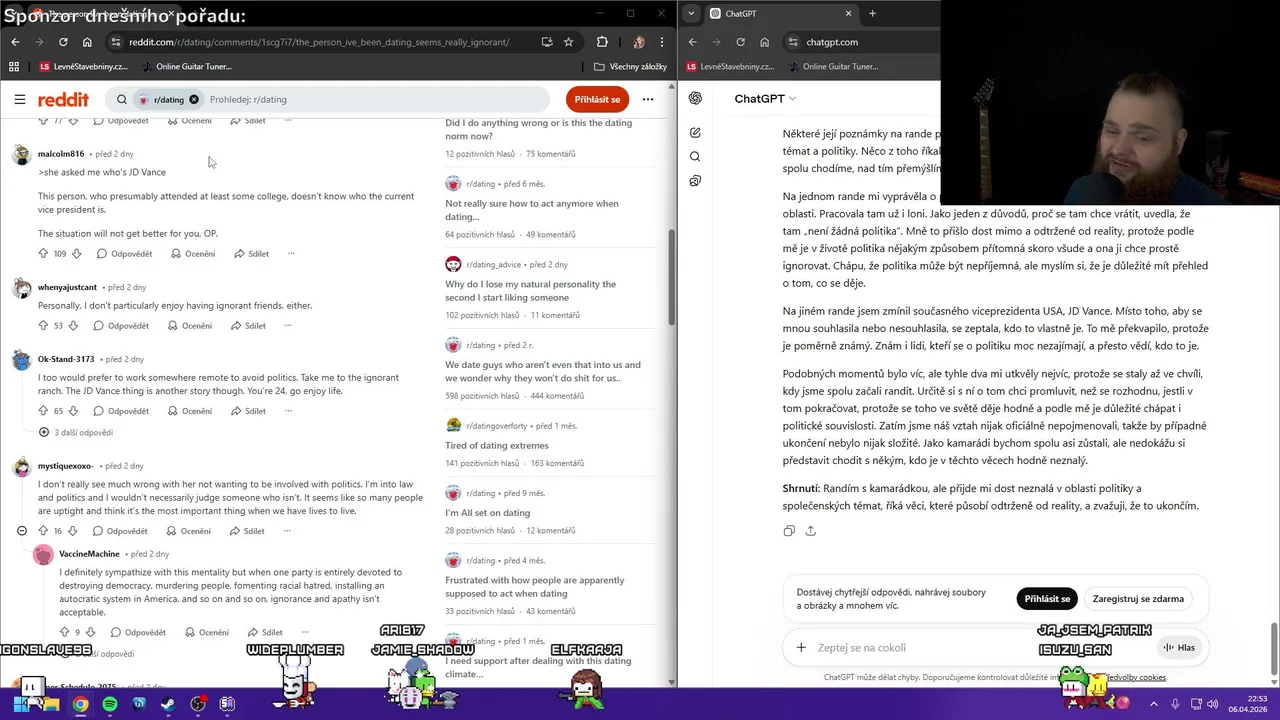Open search chats in ChatGPT sidebar

pos(695,156)
